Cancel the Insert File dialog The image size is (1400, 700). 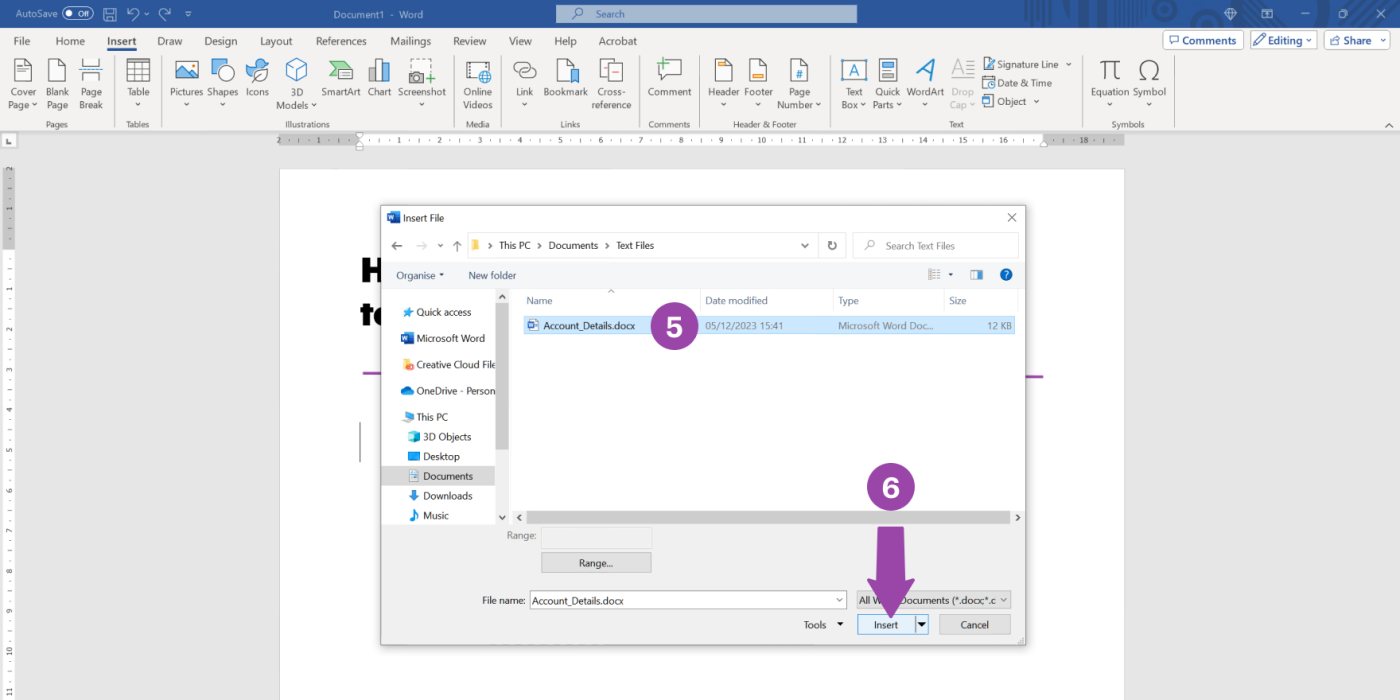coord(974,623)
